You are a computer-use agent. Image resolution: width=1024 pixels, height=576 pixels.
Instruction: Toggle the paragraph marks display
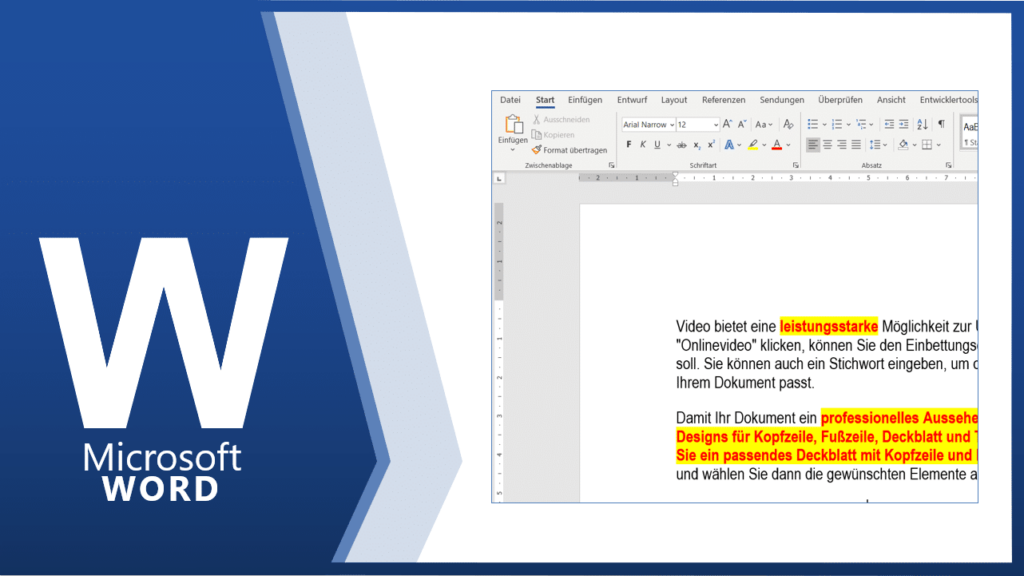940,124
